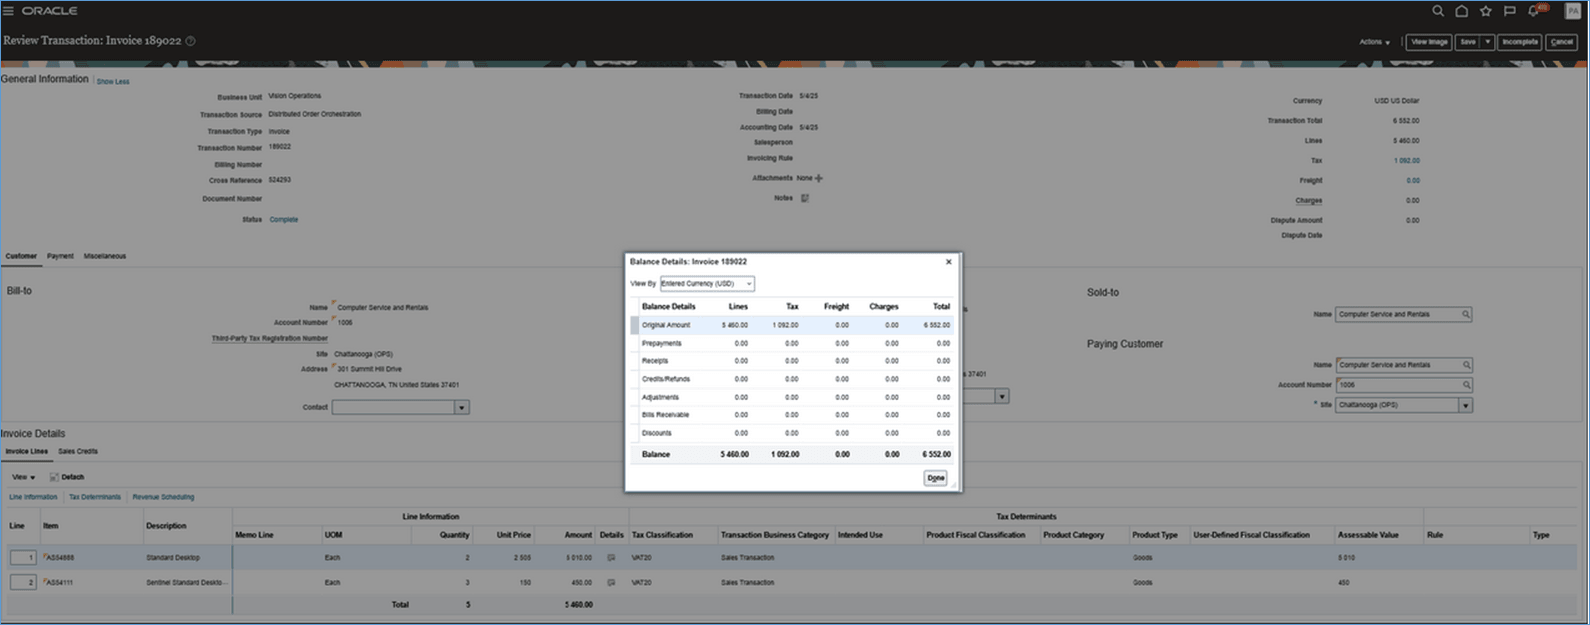Switch to the Payment tab

pyautogui.click(x=60, y=256)
